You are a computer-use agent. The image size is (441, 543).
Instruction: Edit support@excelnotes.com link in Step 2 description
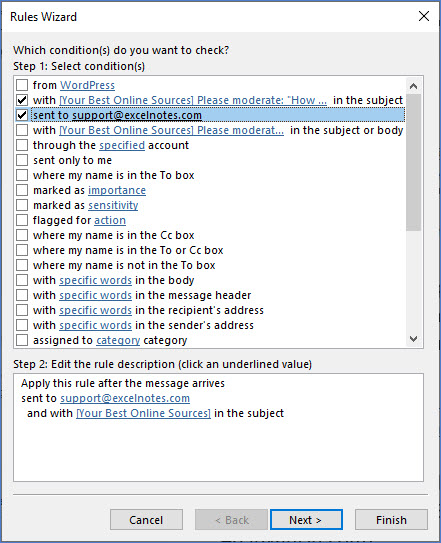click(x=125, y=398)
